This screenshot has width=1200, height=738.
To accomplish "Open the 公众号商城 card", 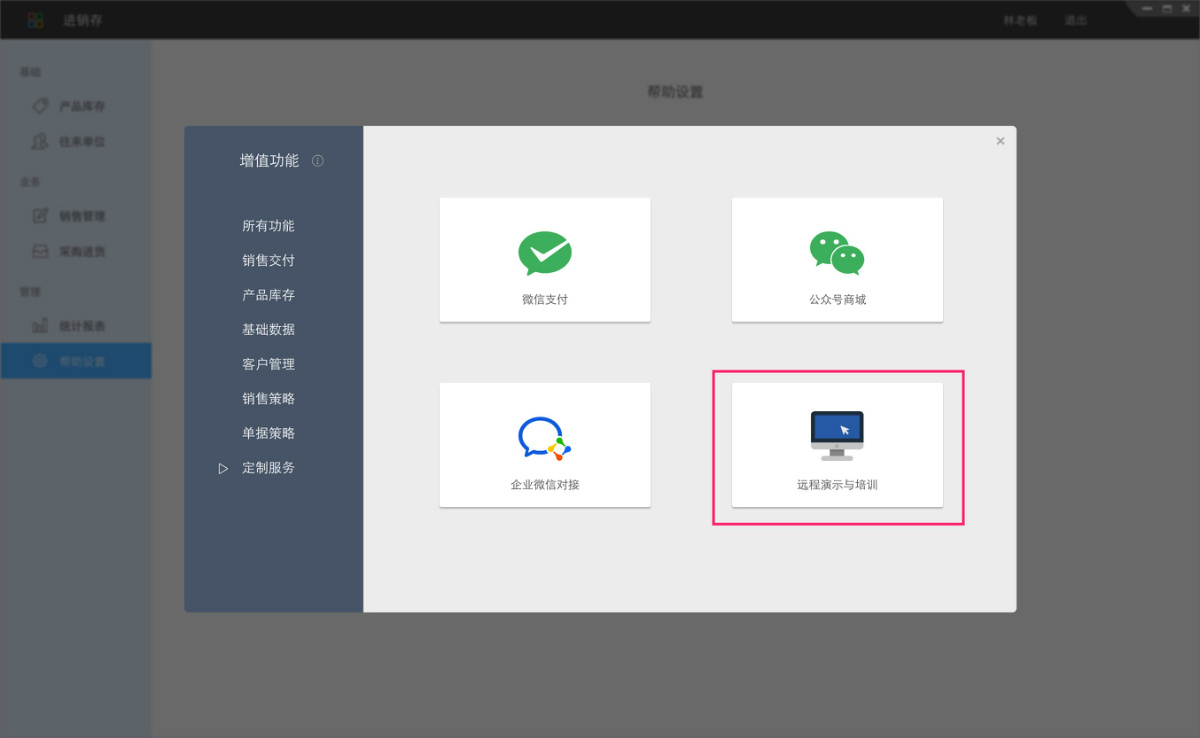I will click(837, 260).
